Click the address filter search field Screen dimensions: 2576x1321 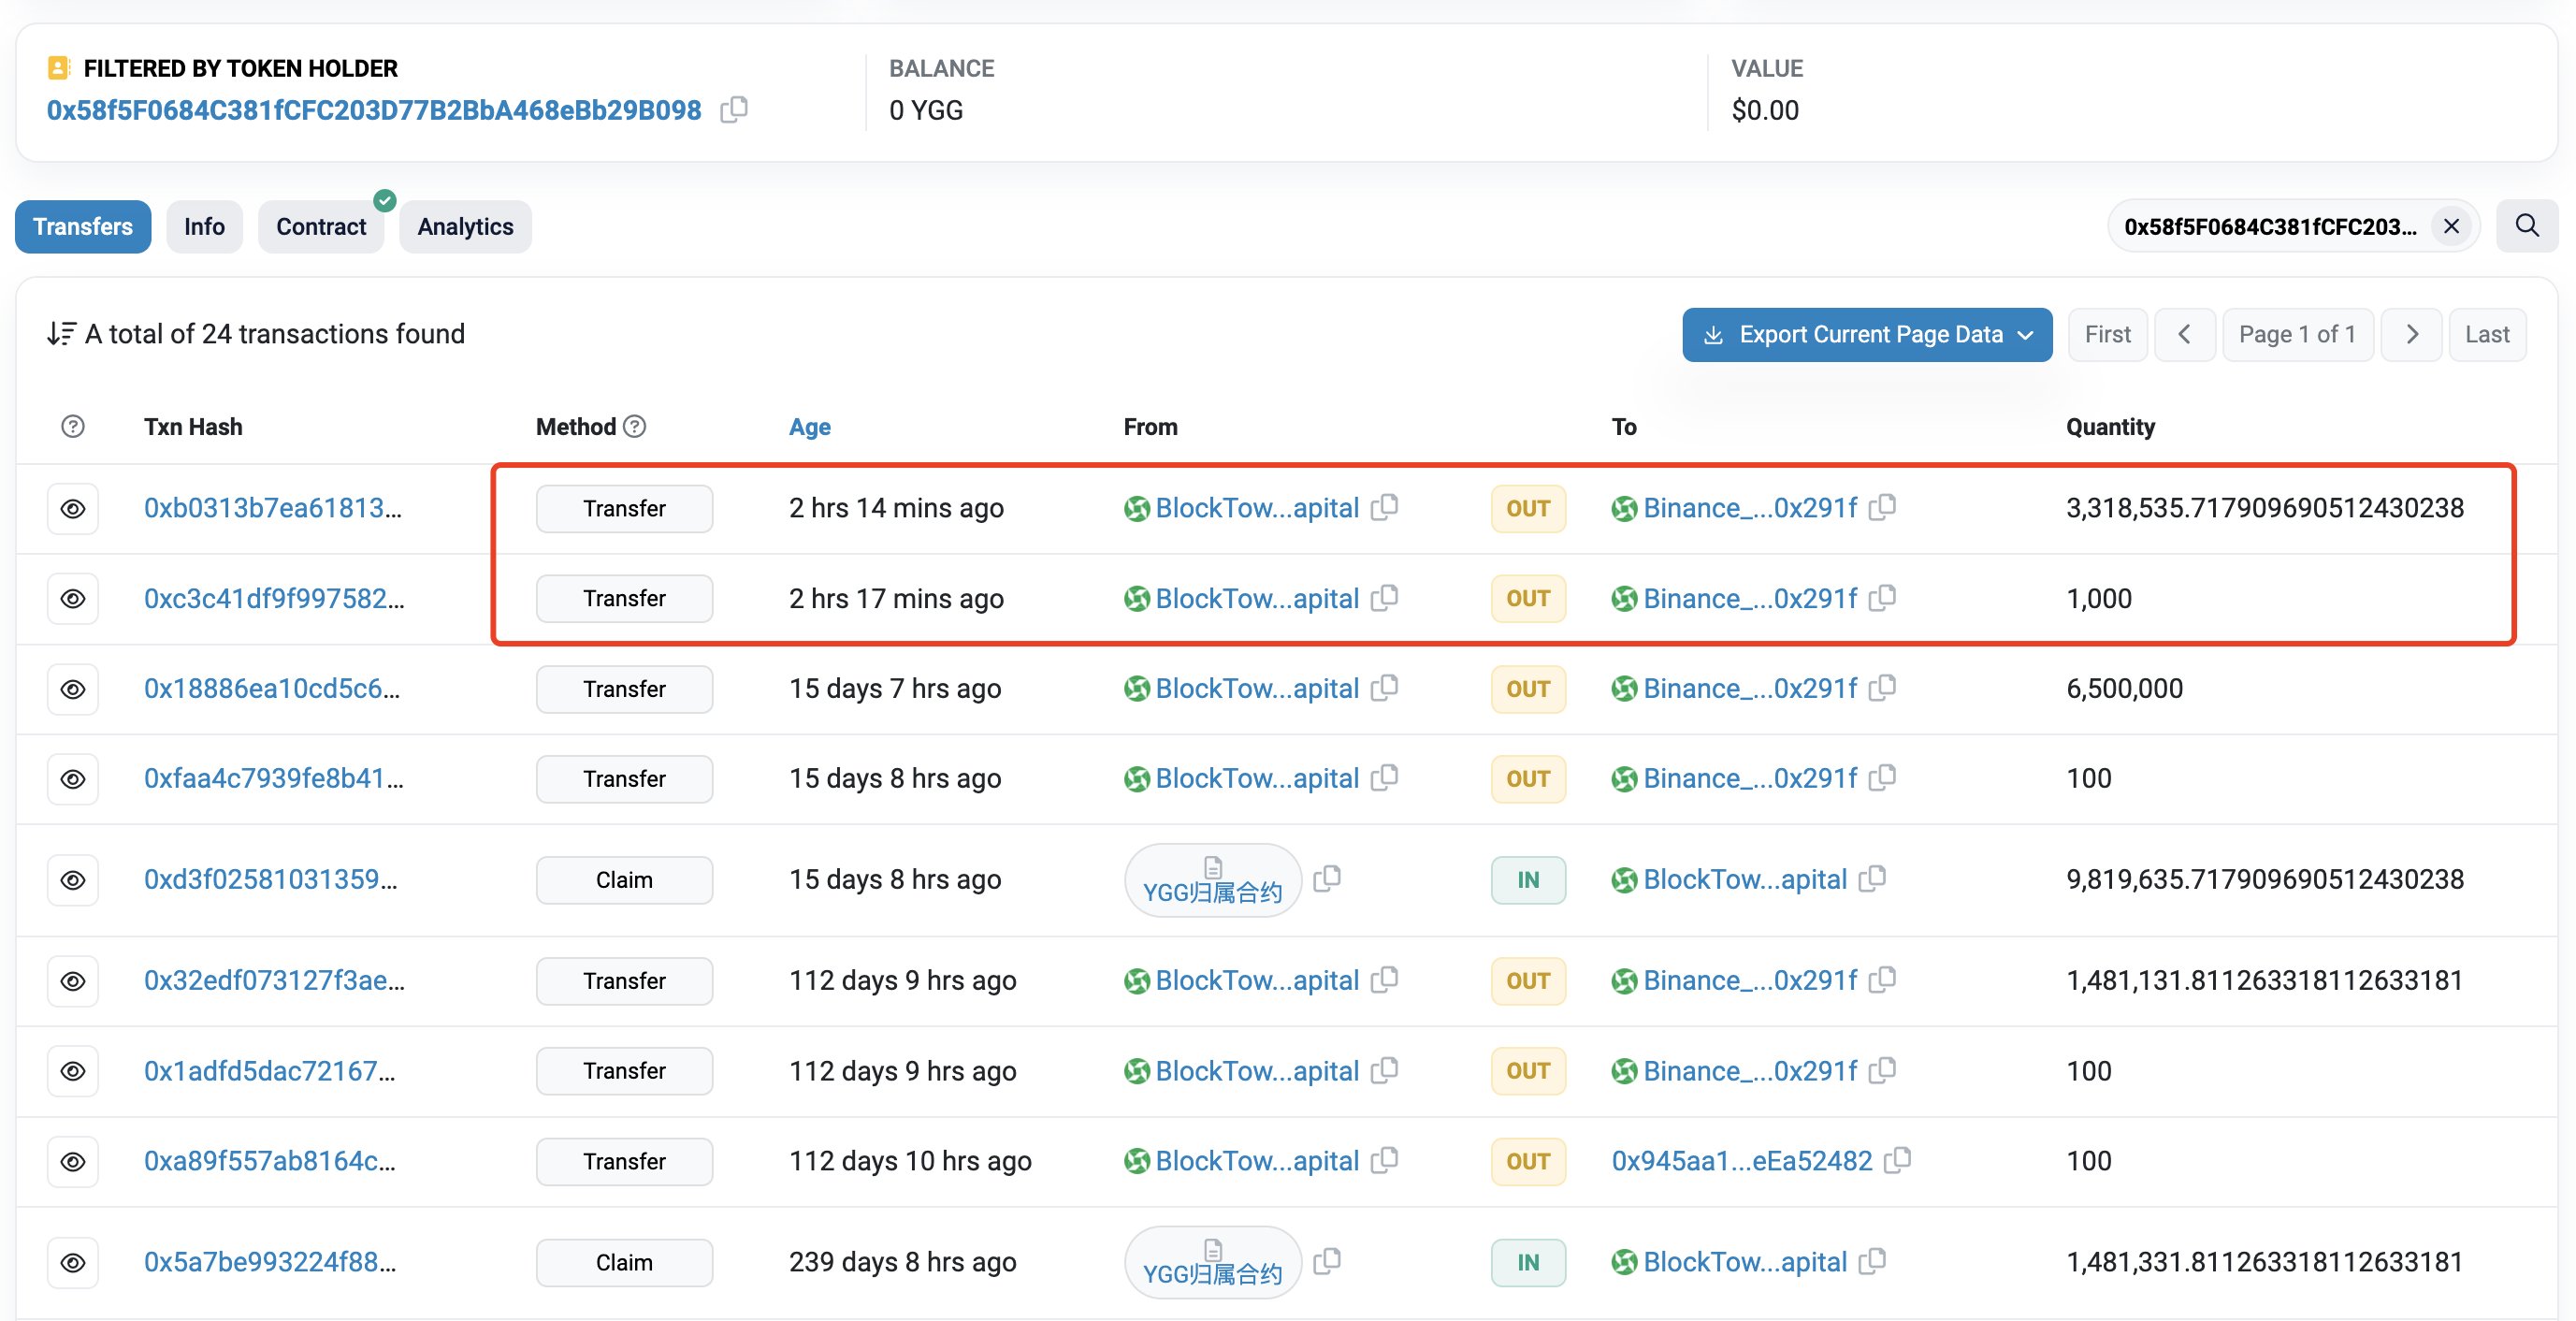pos(2268,227)
